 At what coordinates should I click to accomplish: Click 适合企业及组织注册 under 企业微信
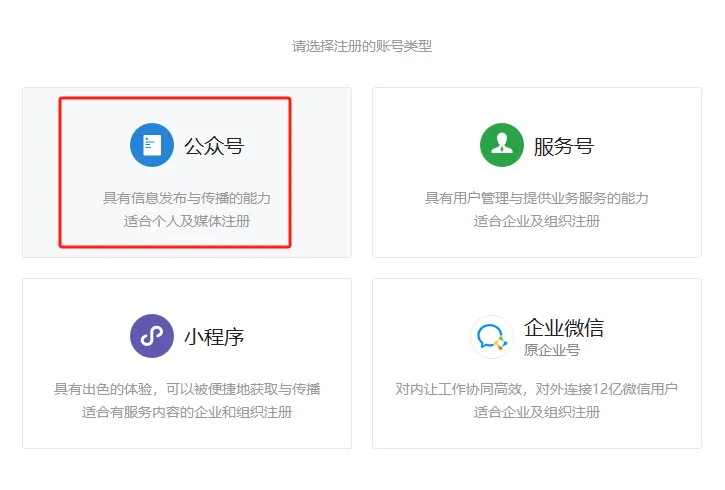536,412
